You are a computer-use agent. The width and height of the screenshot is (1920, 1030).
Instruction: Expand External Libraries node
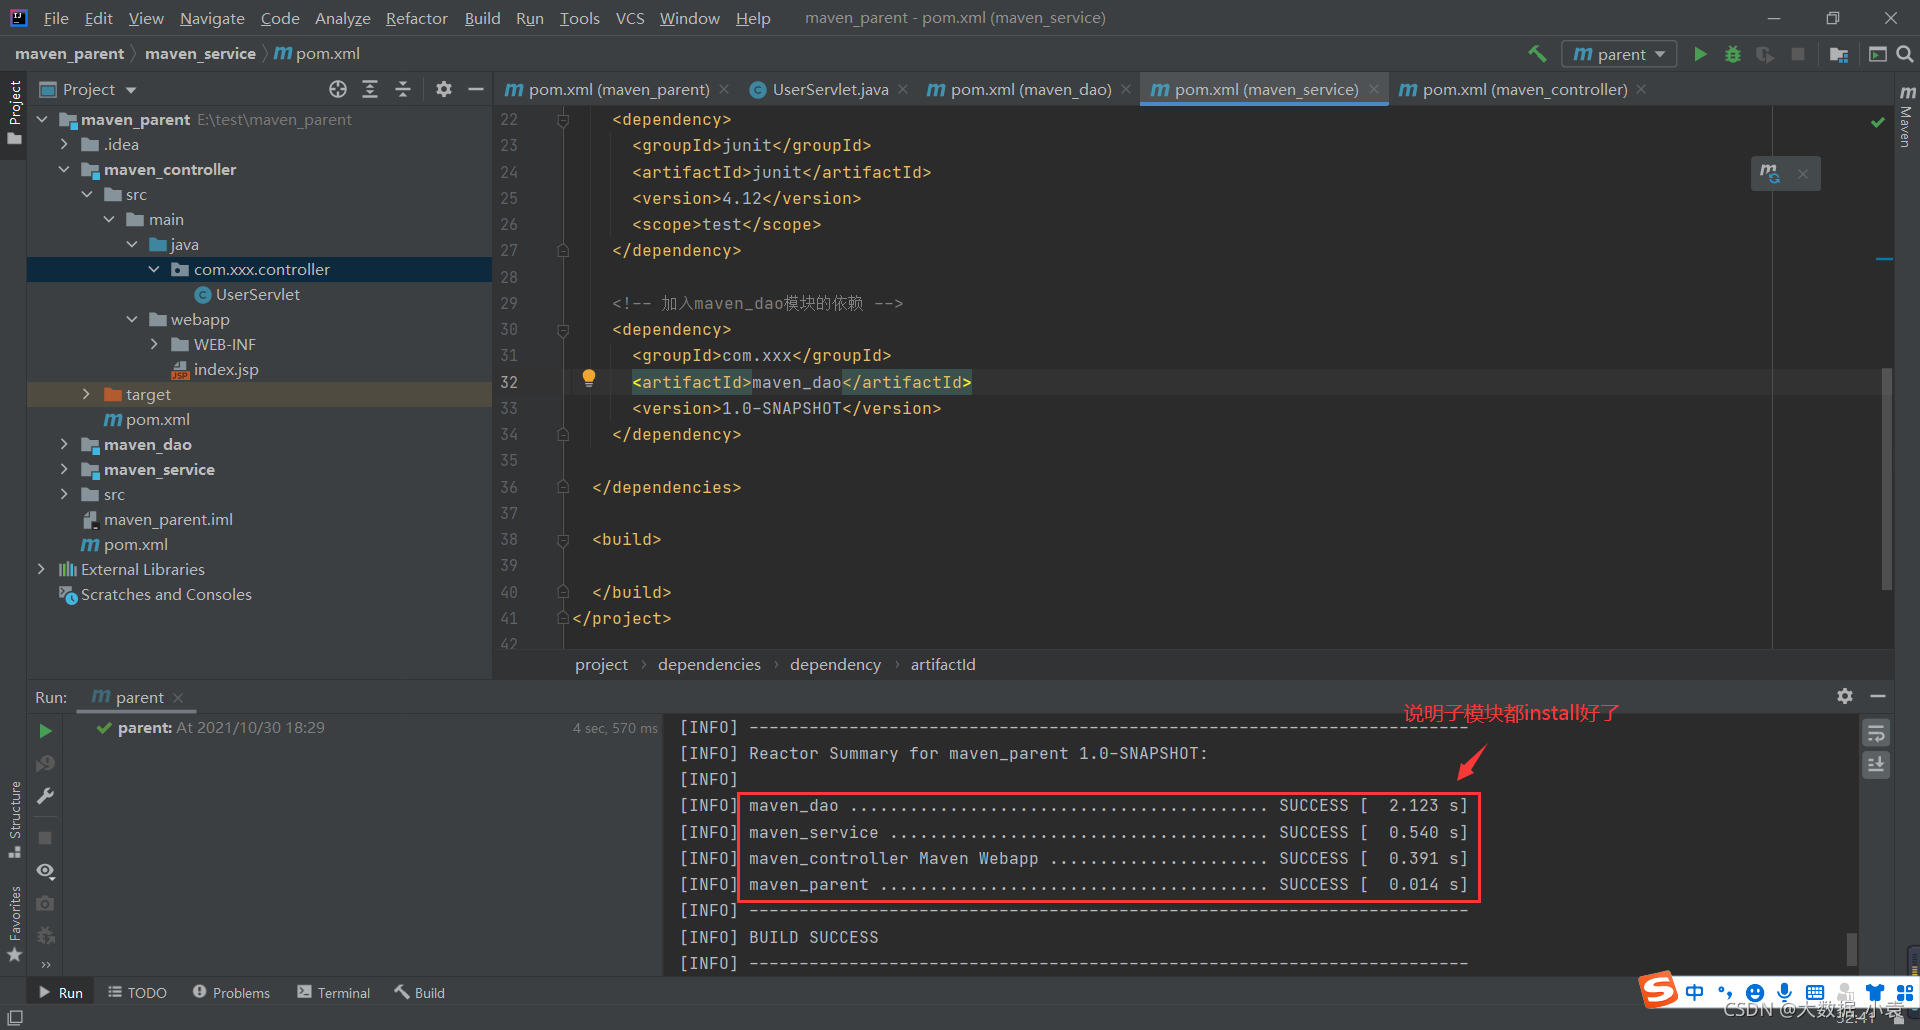42,569
